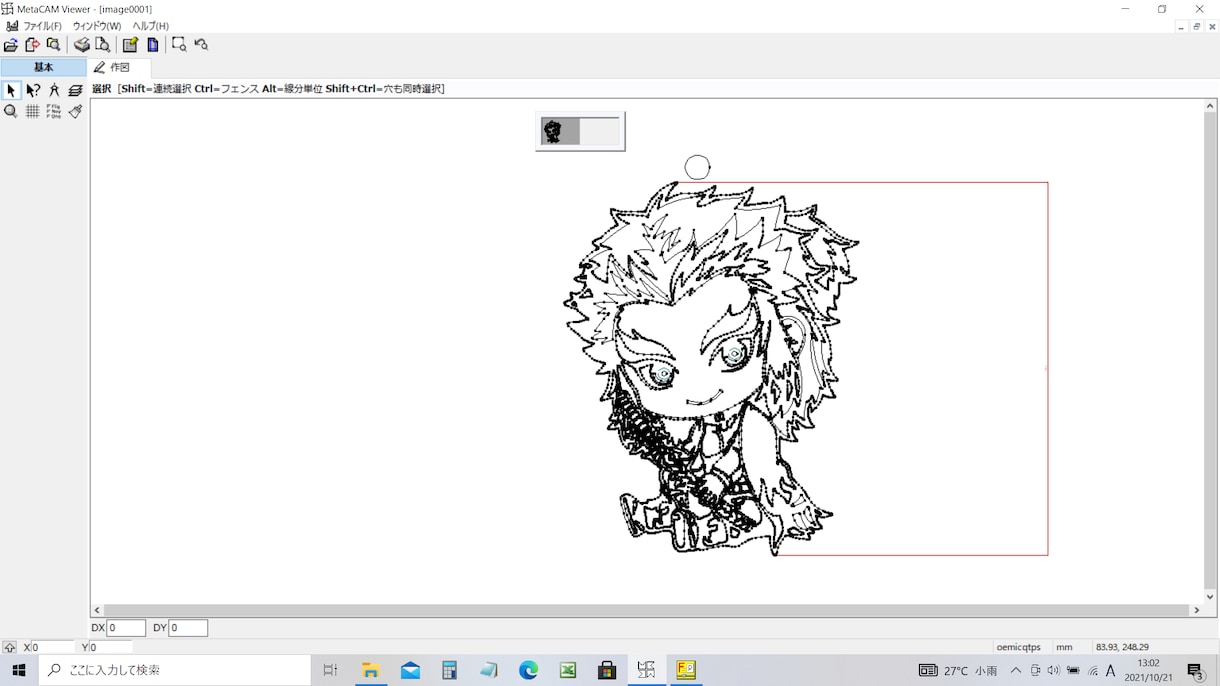Show hidden system tray icons

(x=1016, y=671)
